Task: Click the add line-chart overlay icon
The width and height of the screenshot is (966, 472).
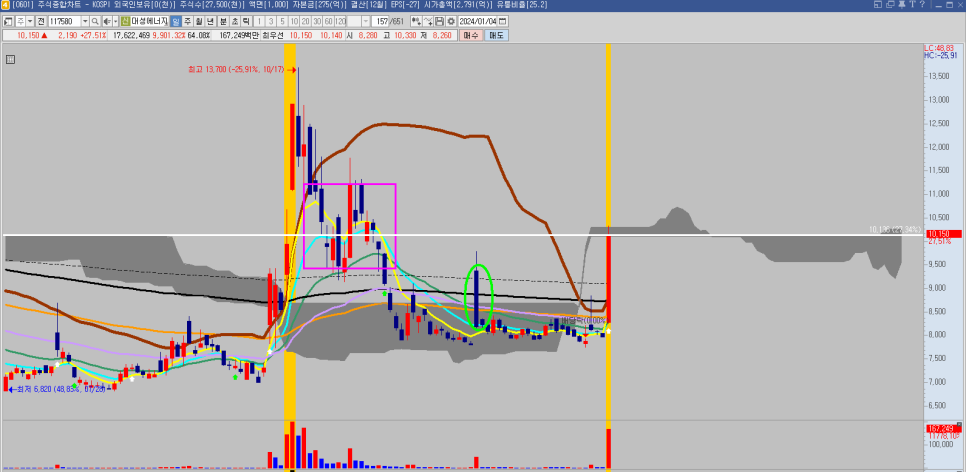Action: (428, 21)
